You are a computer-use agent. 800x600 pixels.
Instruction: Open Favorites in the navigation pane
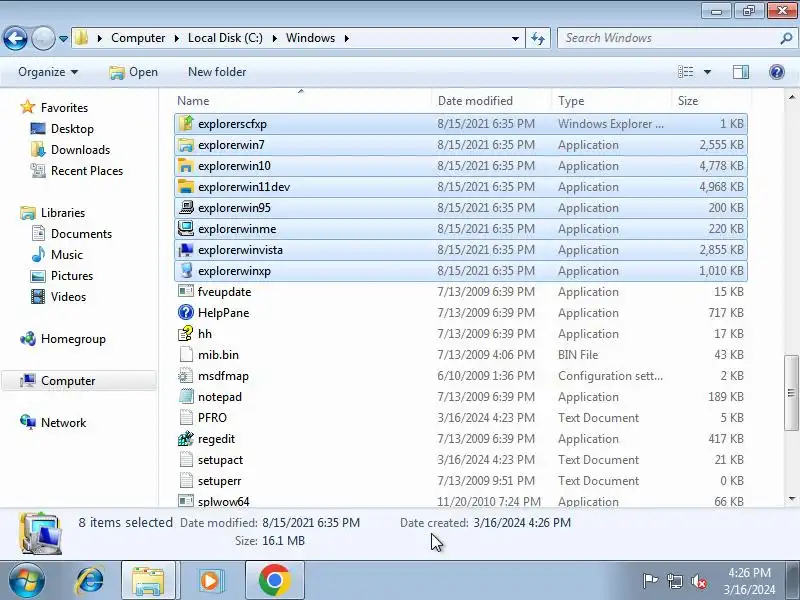64,108
